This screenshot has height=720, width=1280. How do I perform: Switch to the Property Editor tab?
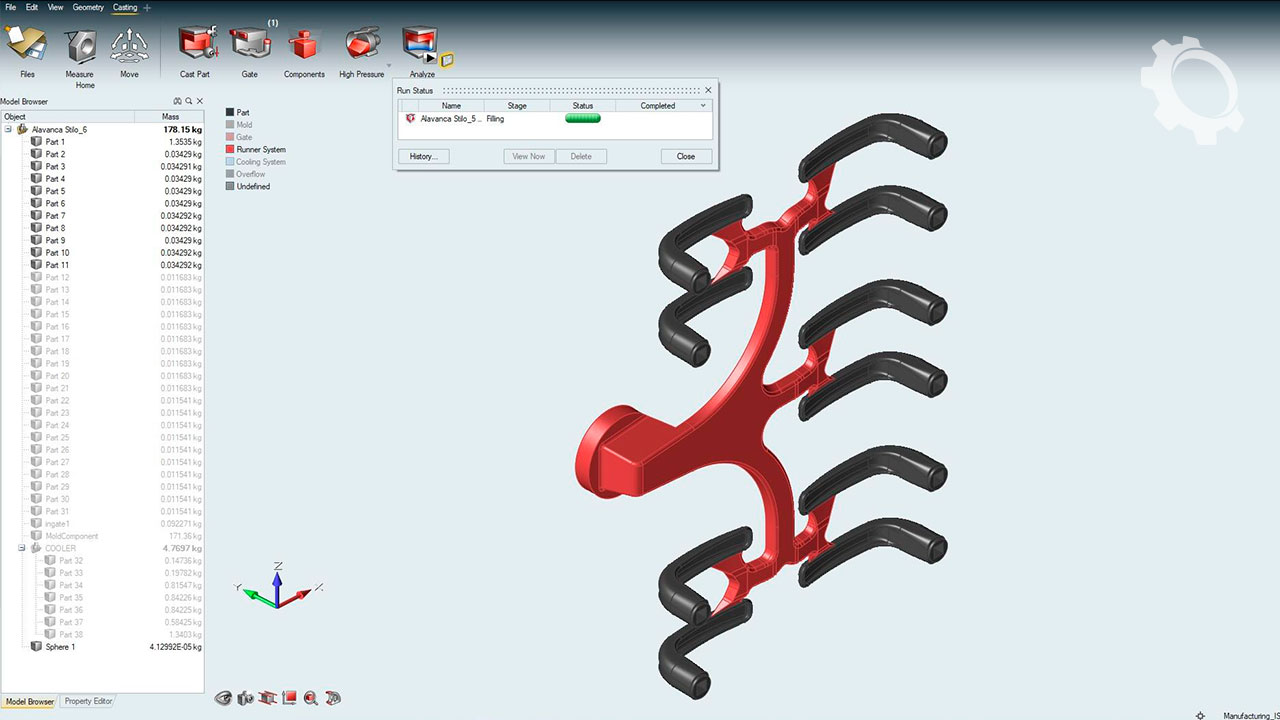[x=88, y=701]
